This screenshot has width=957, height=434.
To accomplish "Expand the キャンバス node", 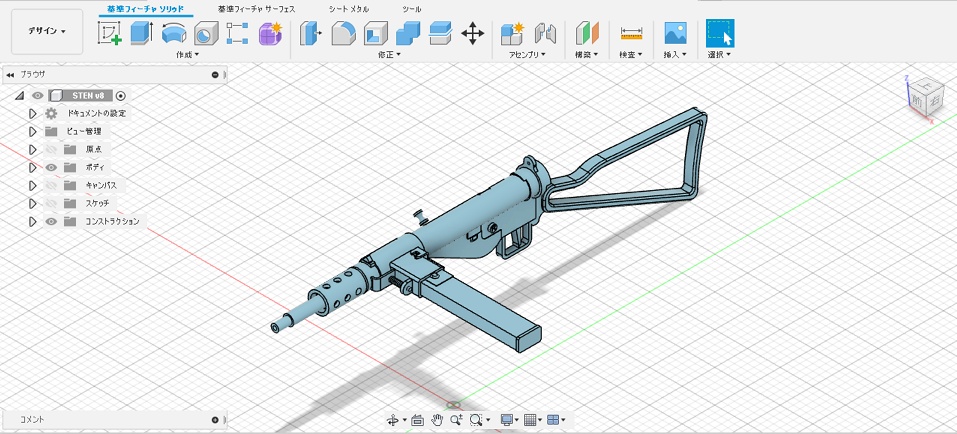I will pyautogui.click(x=33, y=186).
